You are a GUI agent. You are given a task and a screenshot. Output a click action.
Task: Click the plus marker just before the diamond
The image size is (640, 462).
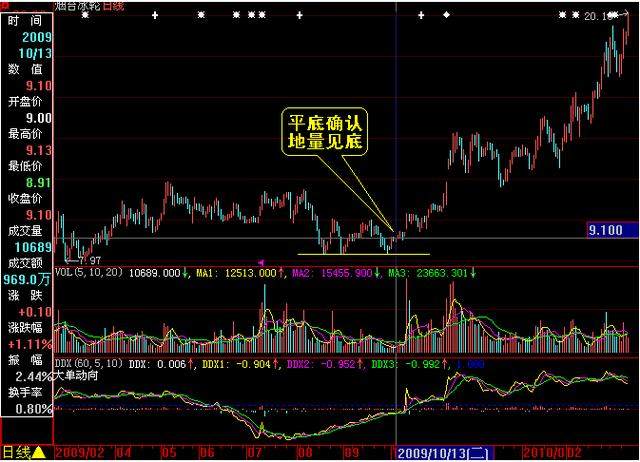point(421,16)
